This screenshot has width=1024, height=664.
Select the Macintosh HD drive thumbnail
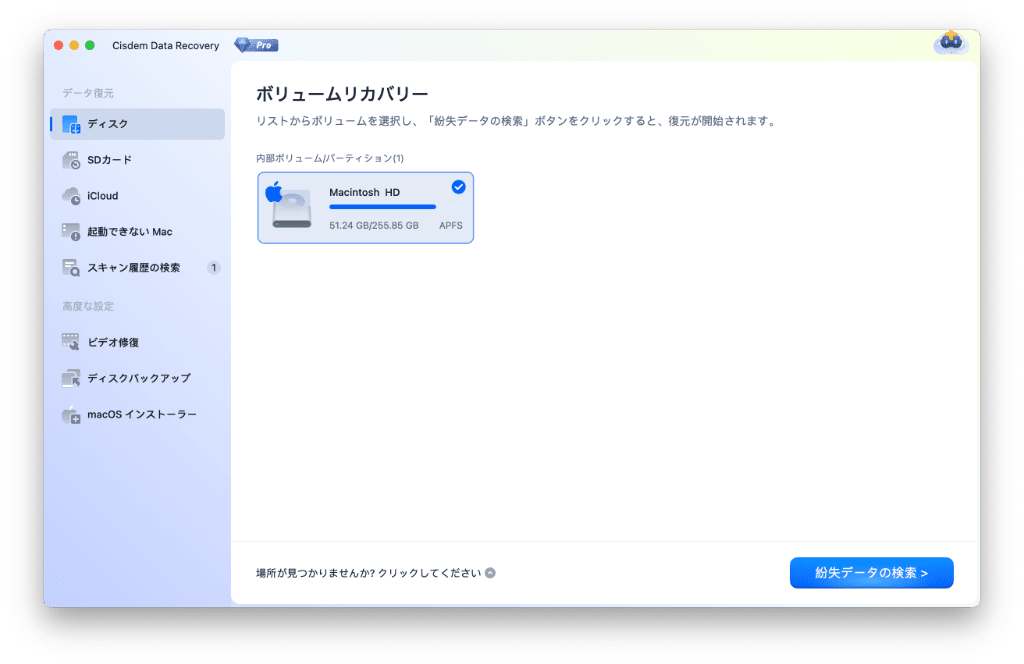click(x=290, y=207)
